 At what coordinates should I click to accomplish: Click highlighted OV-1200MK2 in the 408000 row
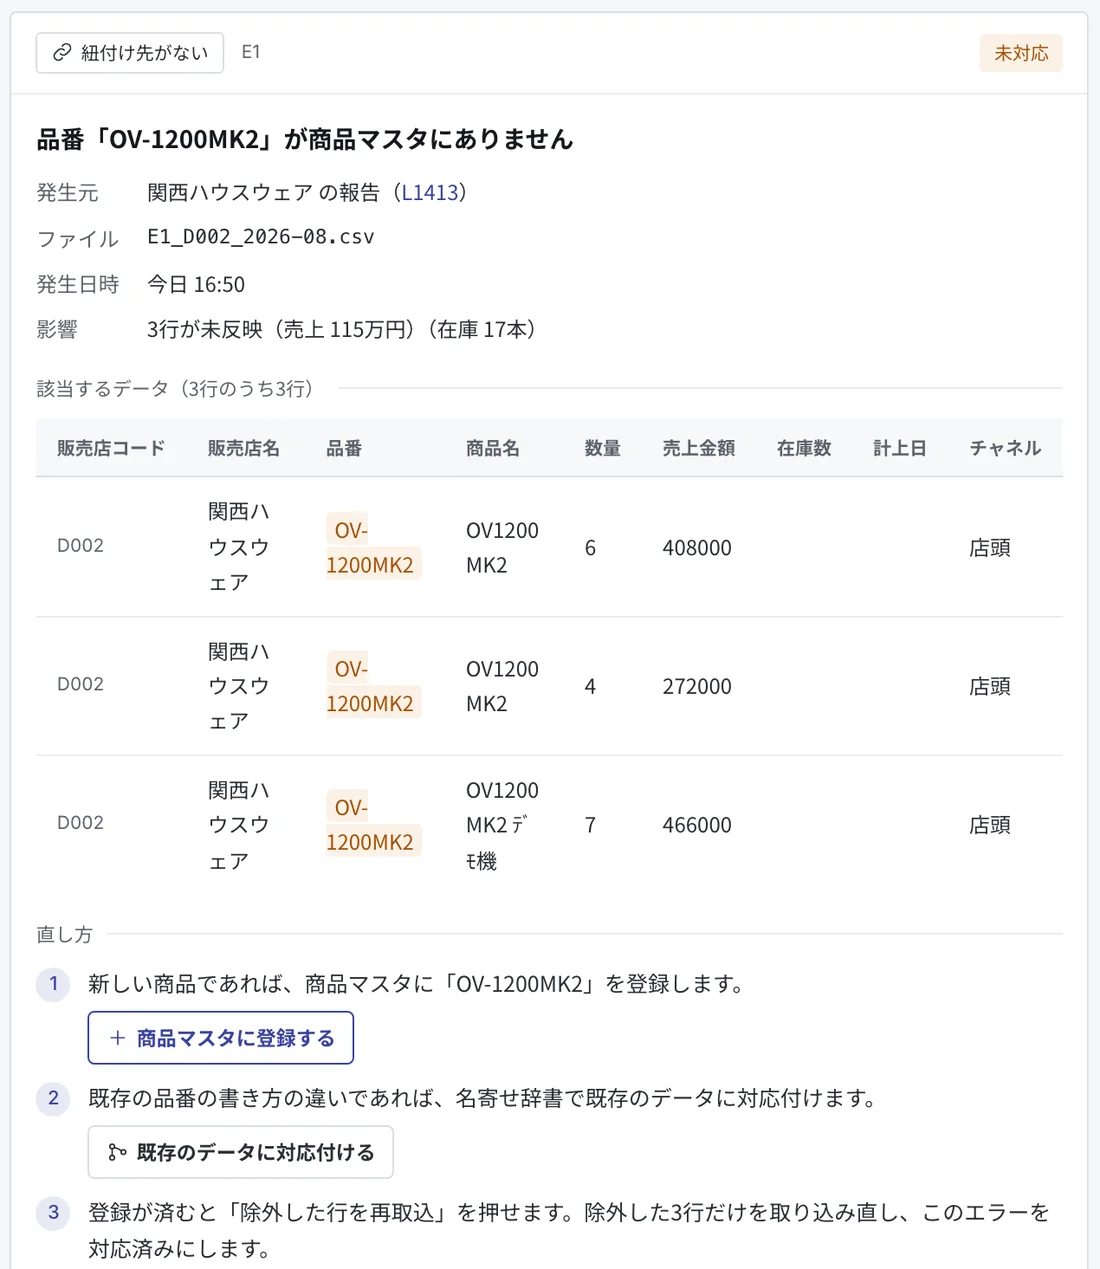(x=373, y=547)
